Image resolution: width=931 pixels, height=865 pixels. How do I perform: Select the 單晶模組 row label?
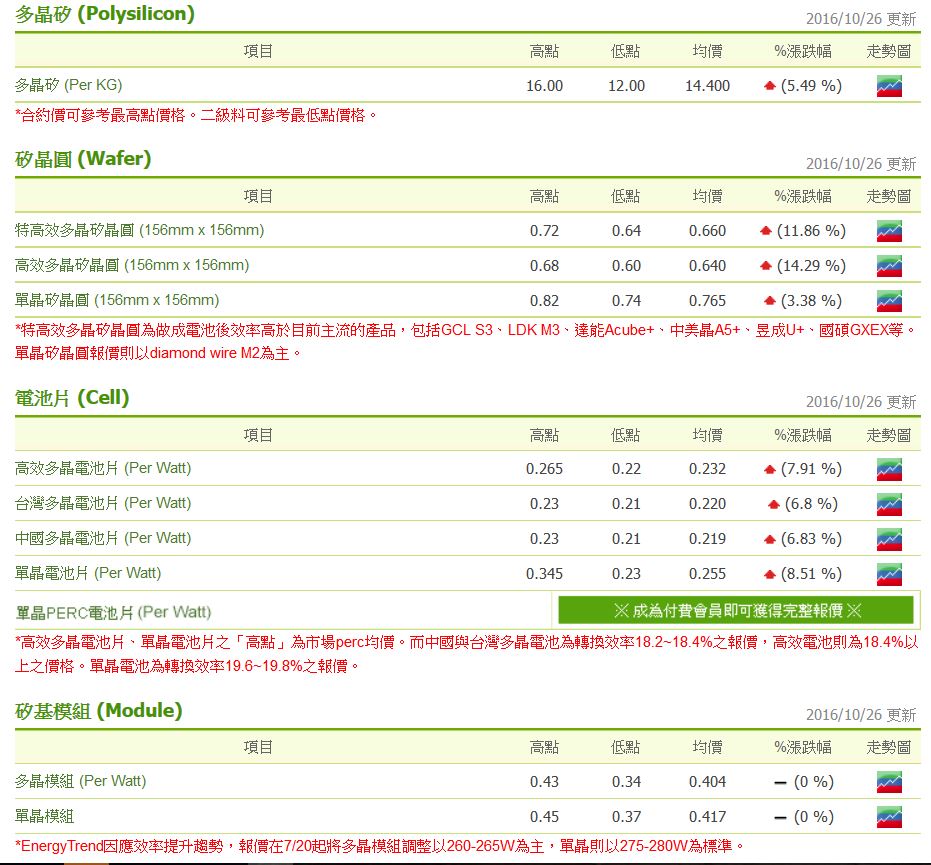[45, 816]
